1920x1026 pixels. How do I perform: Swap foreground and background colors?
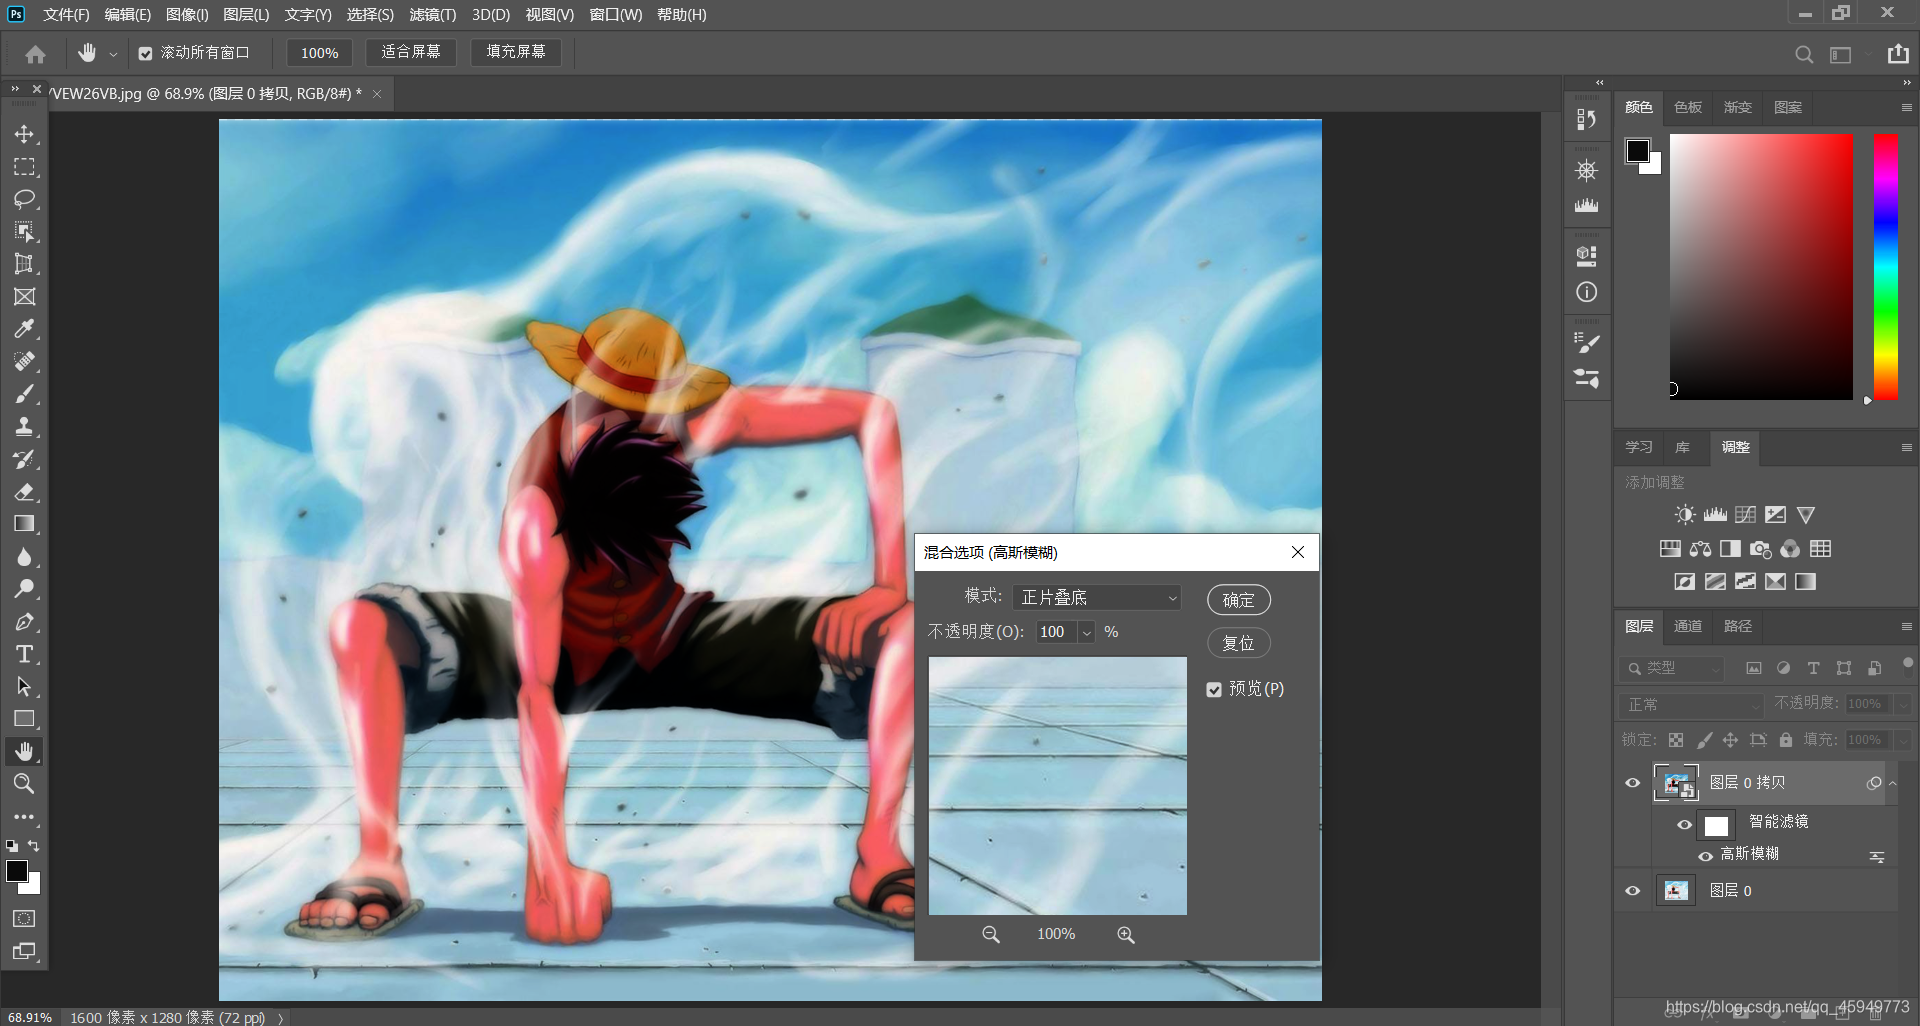point(33,845)
